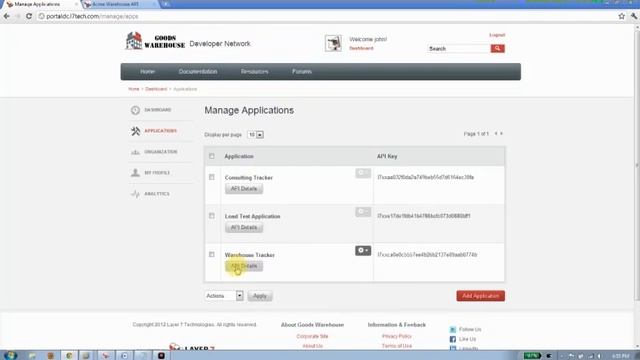Open the Windows Start button

[x=10, y=356]
